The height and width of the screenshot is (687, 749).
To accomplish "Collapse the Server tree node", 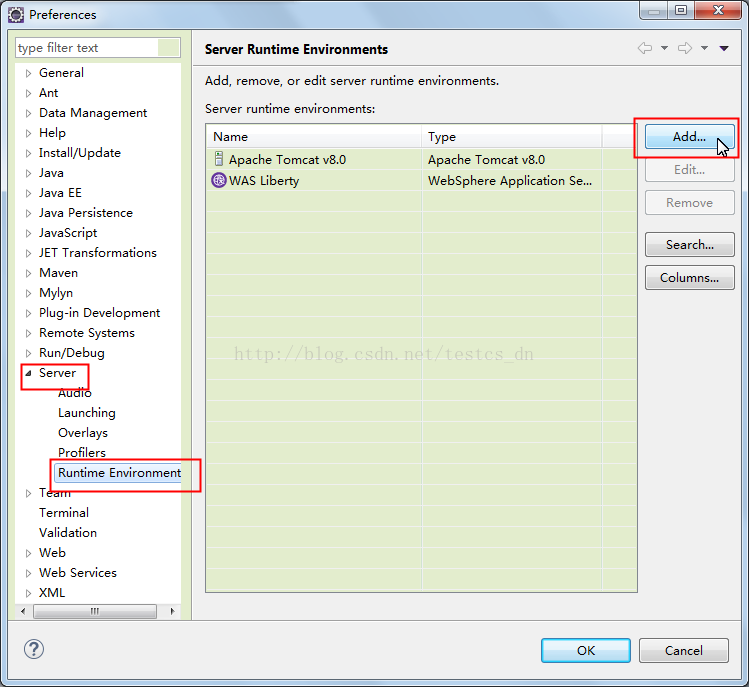I will click(28, 373).
